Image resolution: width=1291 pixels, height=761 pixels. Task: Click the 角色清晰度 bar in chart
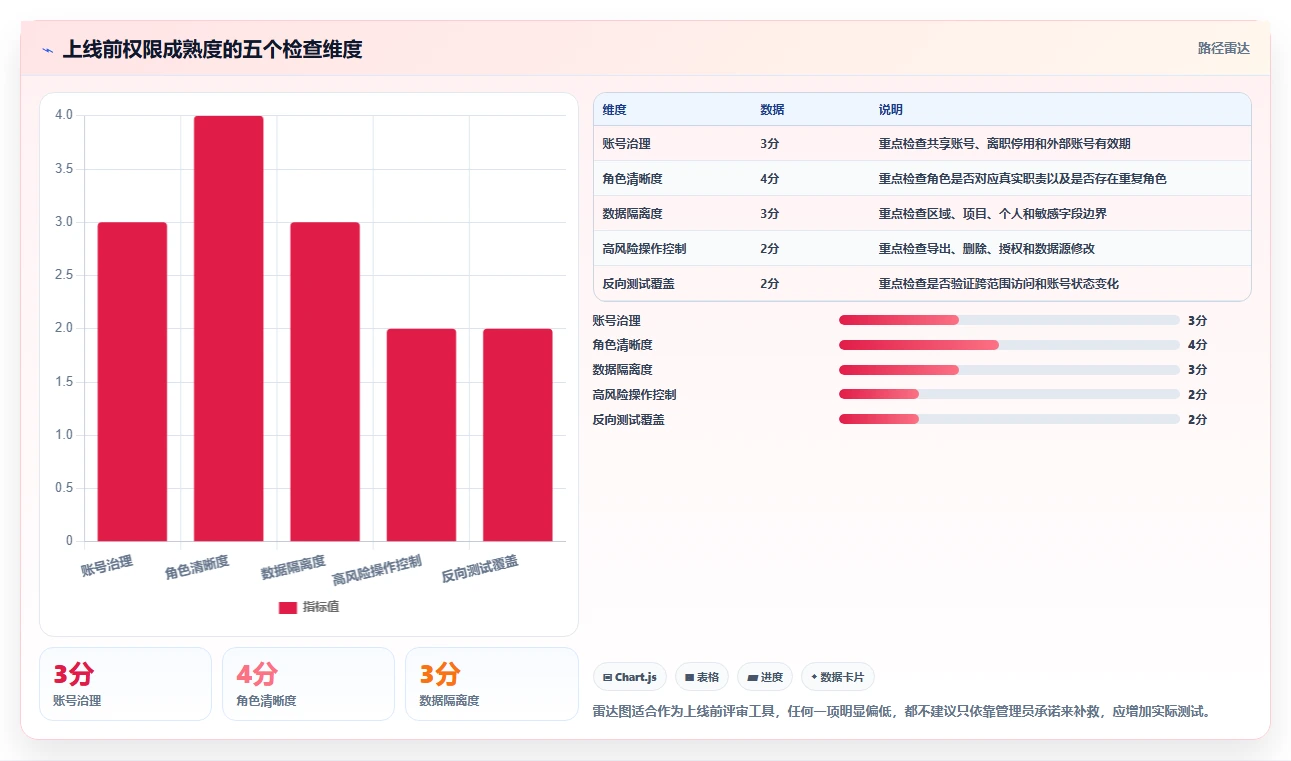tap(228, 329)
